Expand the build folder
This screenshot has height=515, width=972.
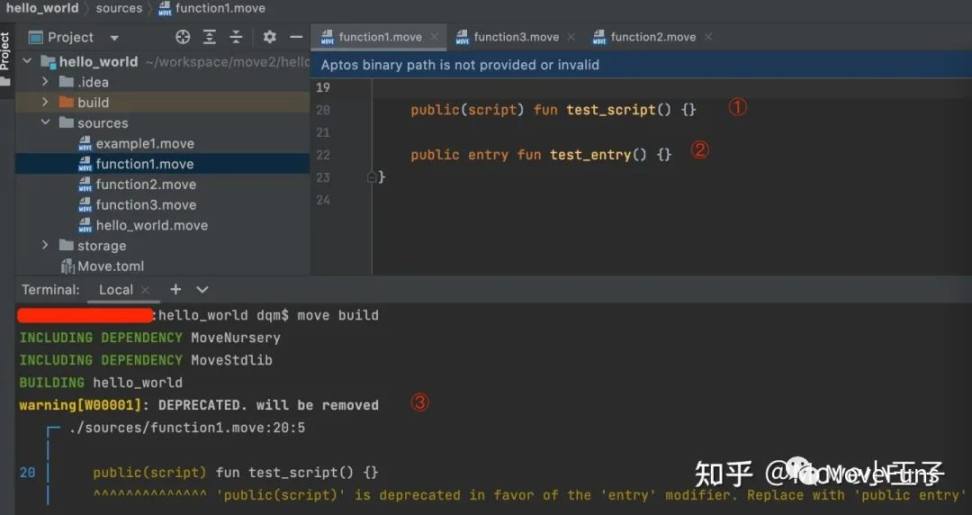coord(45,102)
